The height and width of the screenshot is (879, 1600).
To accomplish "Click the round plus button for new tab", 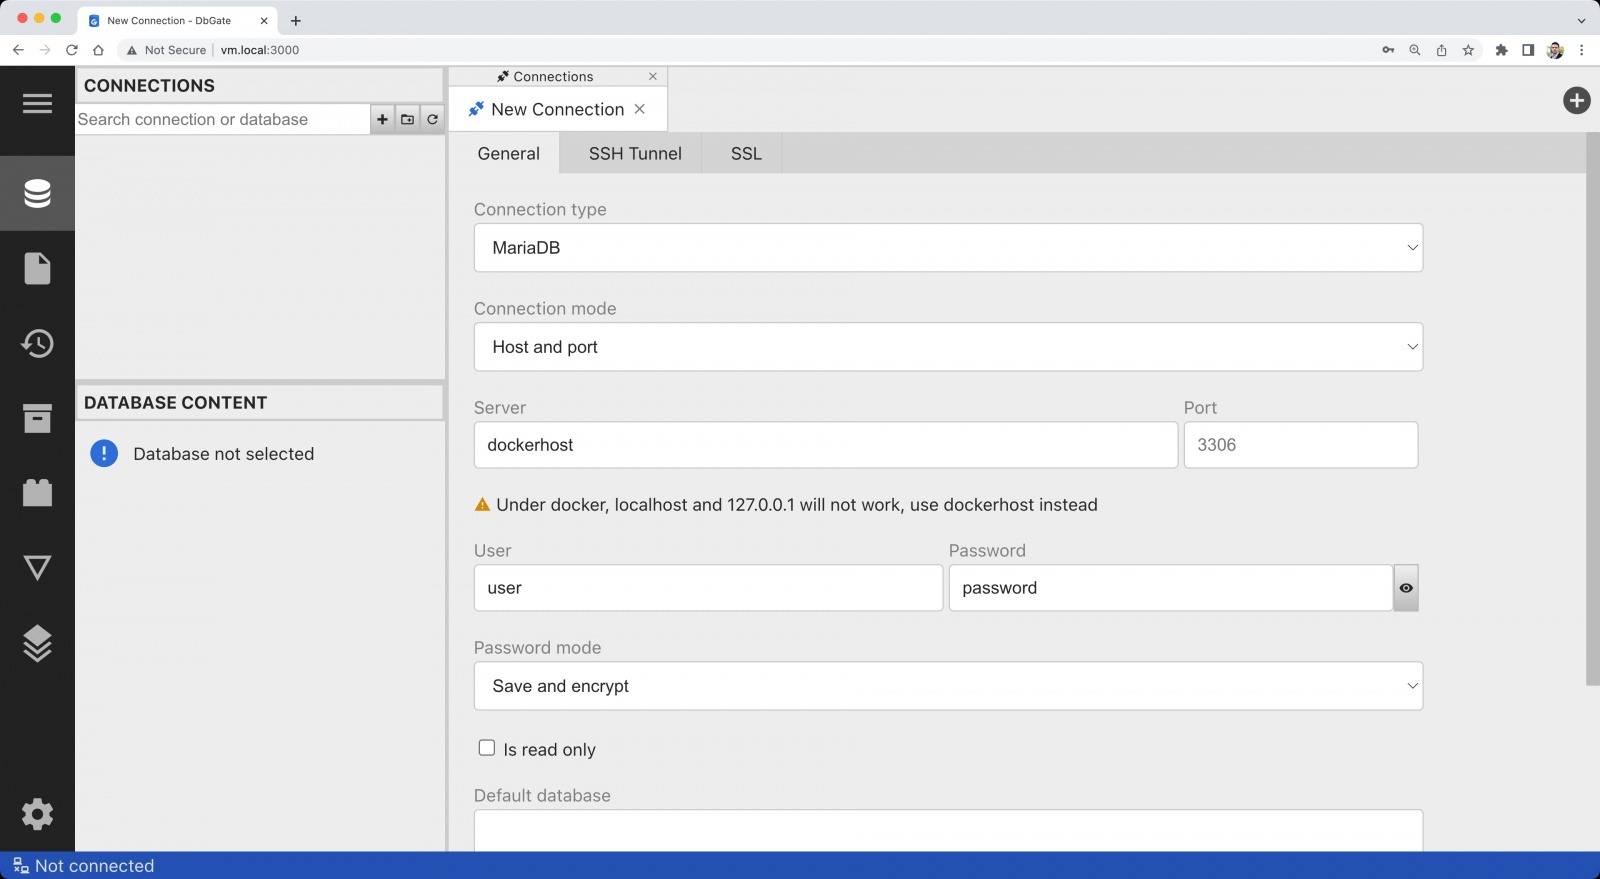I will (1576, 100).
